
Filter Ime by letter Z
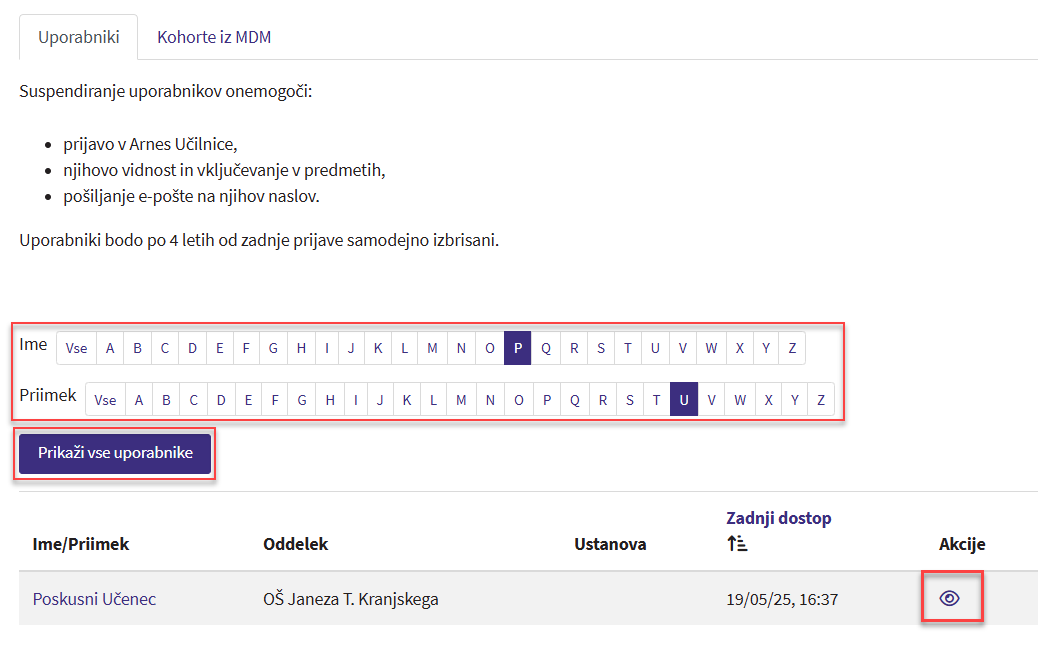click(792, 348)
